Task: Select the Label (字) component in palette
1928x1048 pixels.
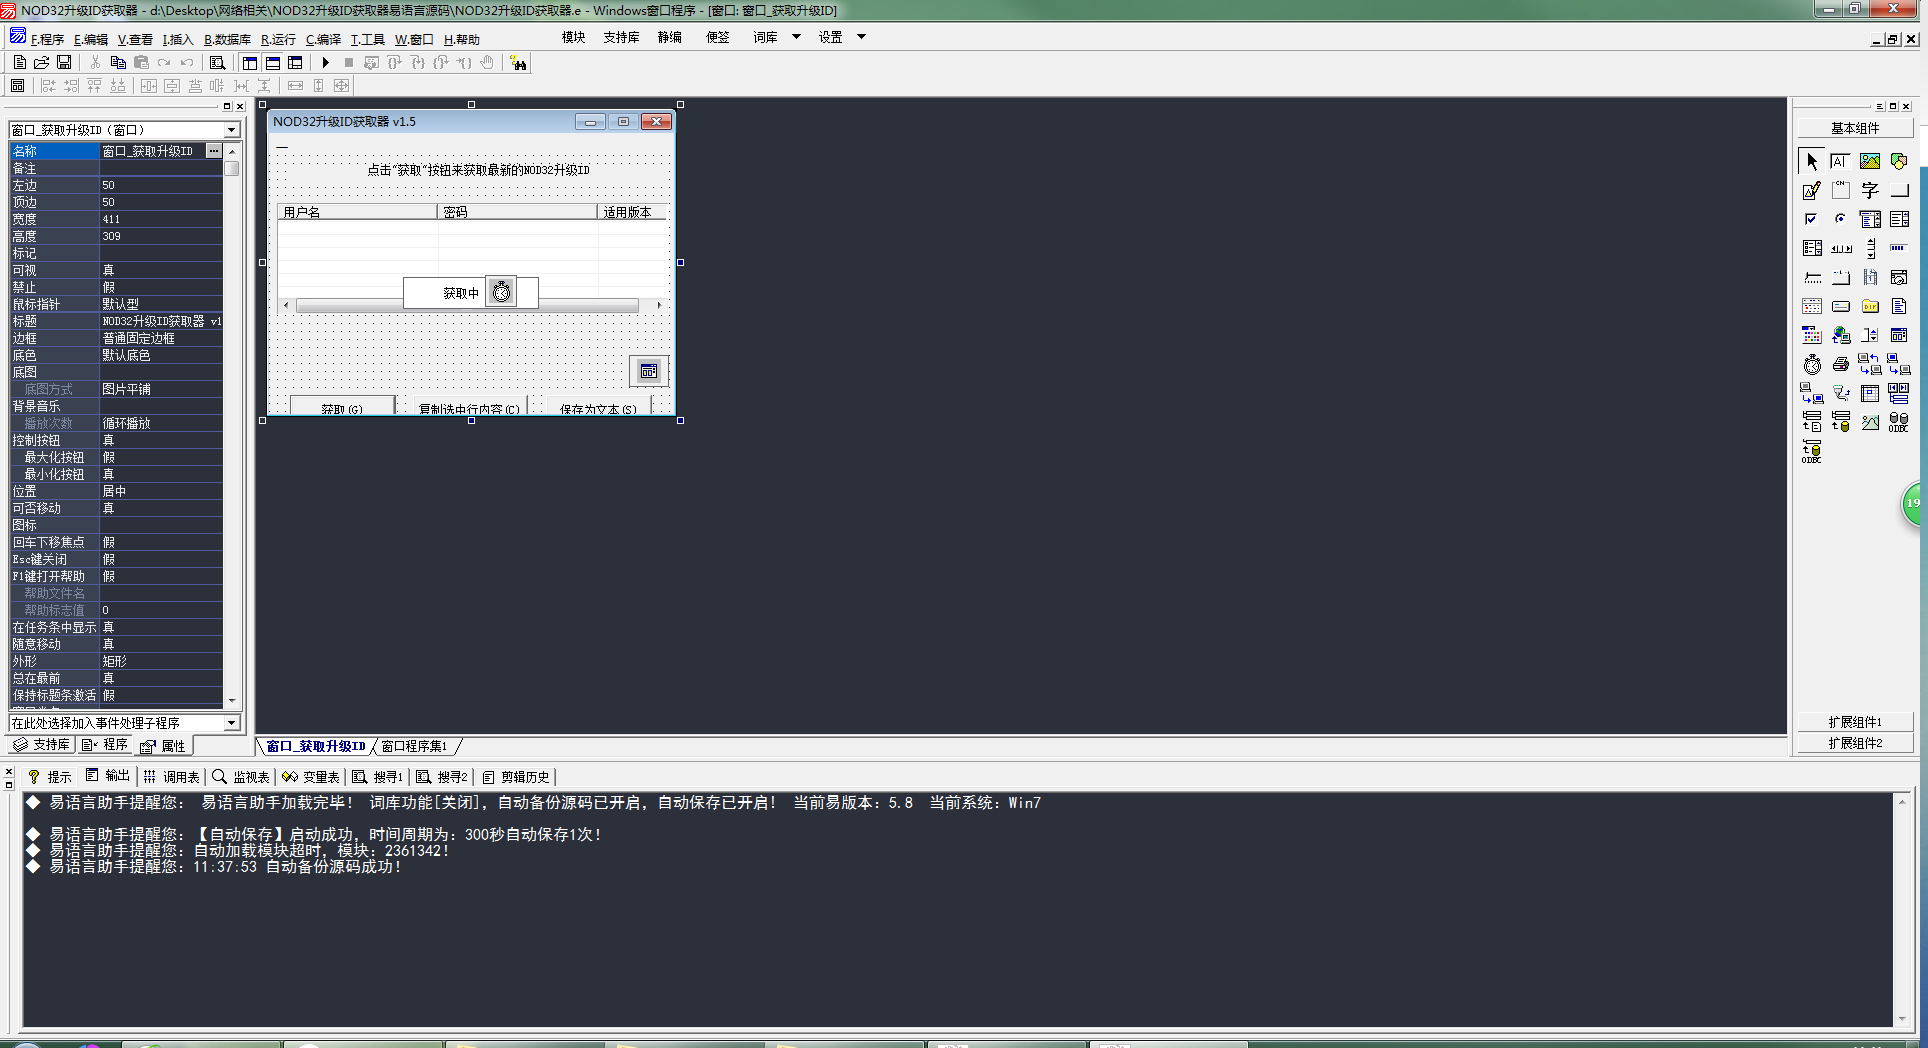Action: point(1870,190)
